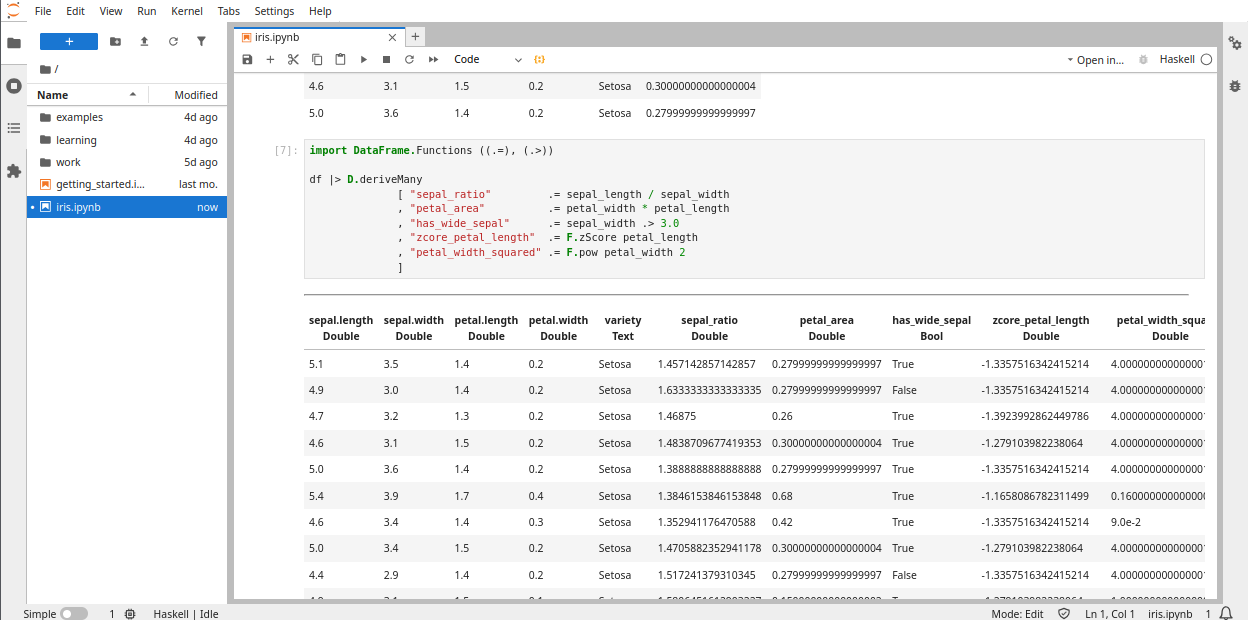Click Mode: Edit in status bar
The height and width of the screenshot is (620, 1248).
pos(1017,614)
